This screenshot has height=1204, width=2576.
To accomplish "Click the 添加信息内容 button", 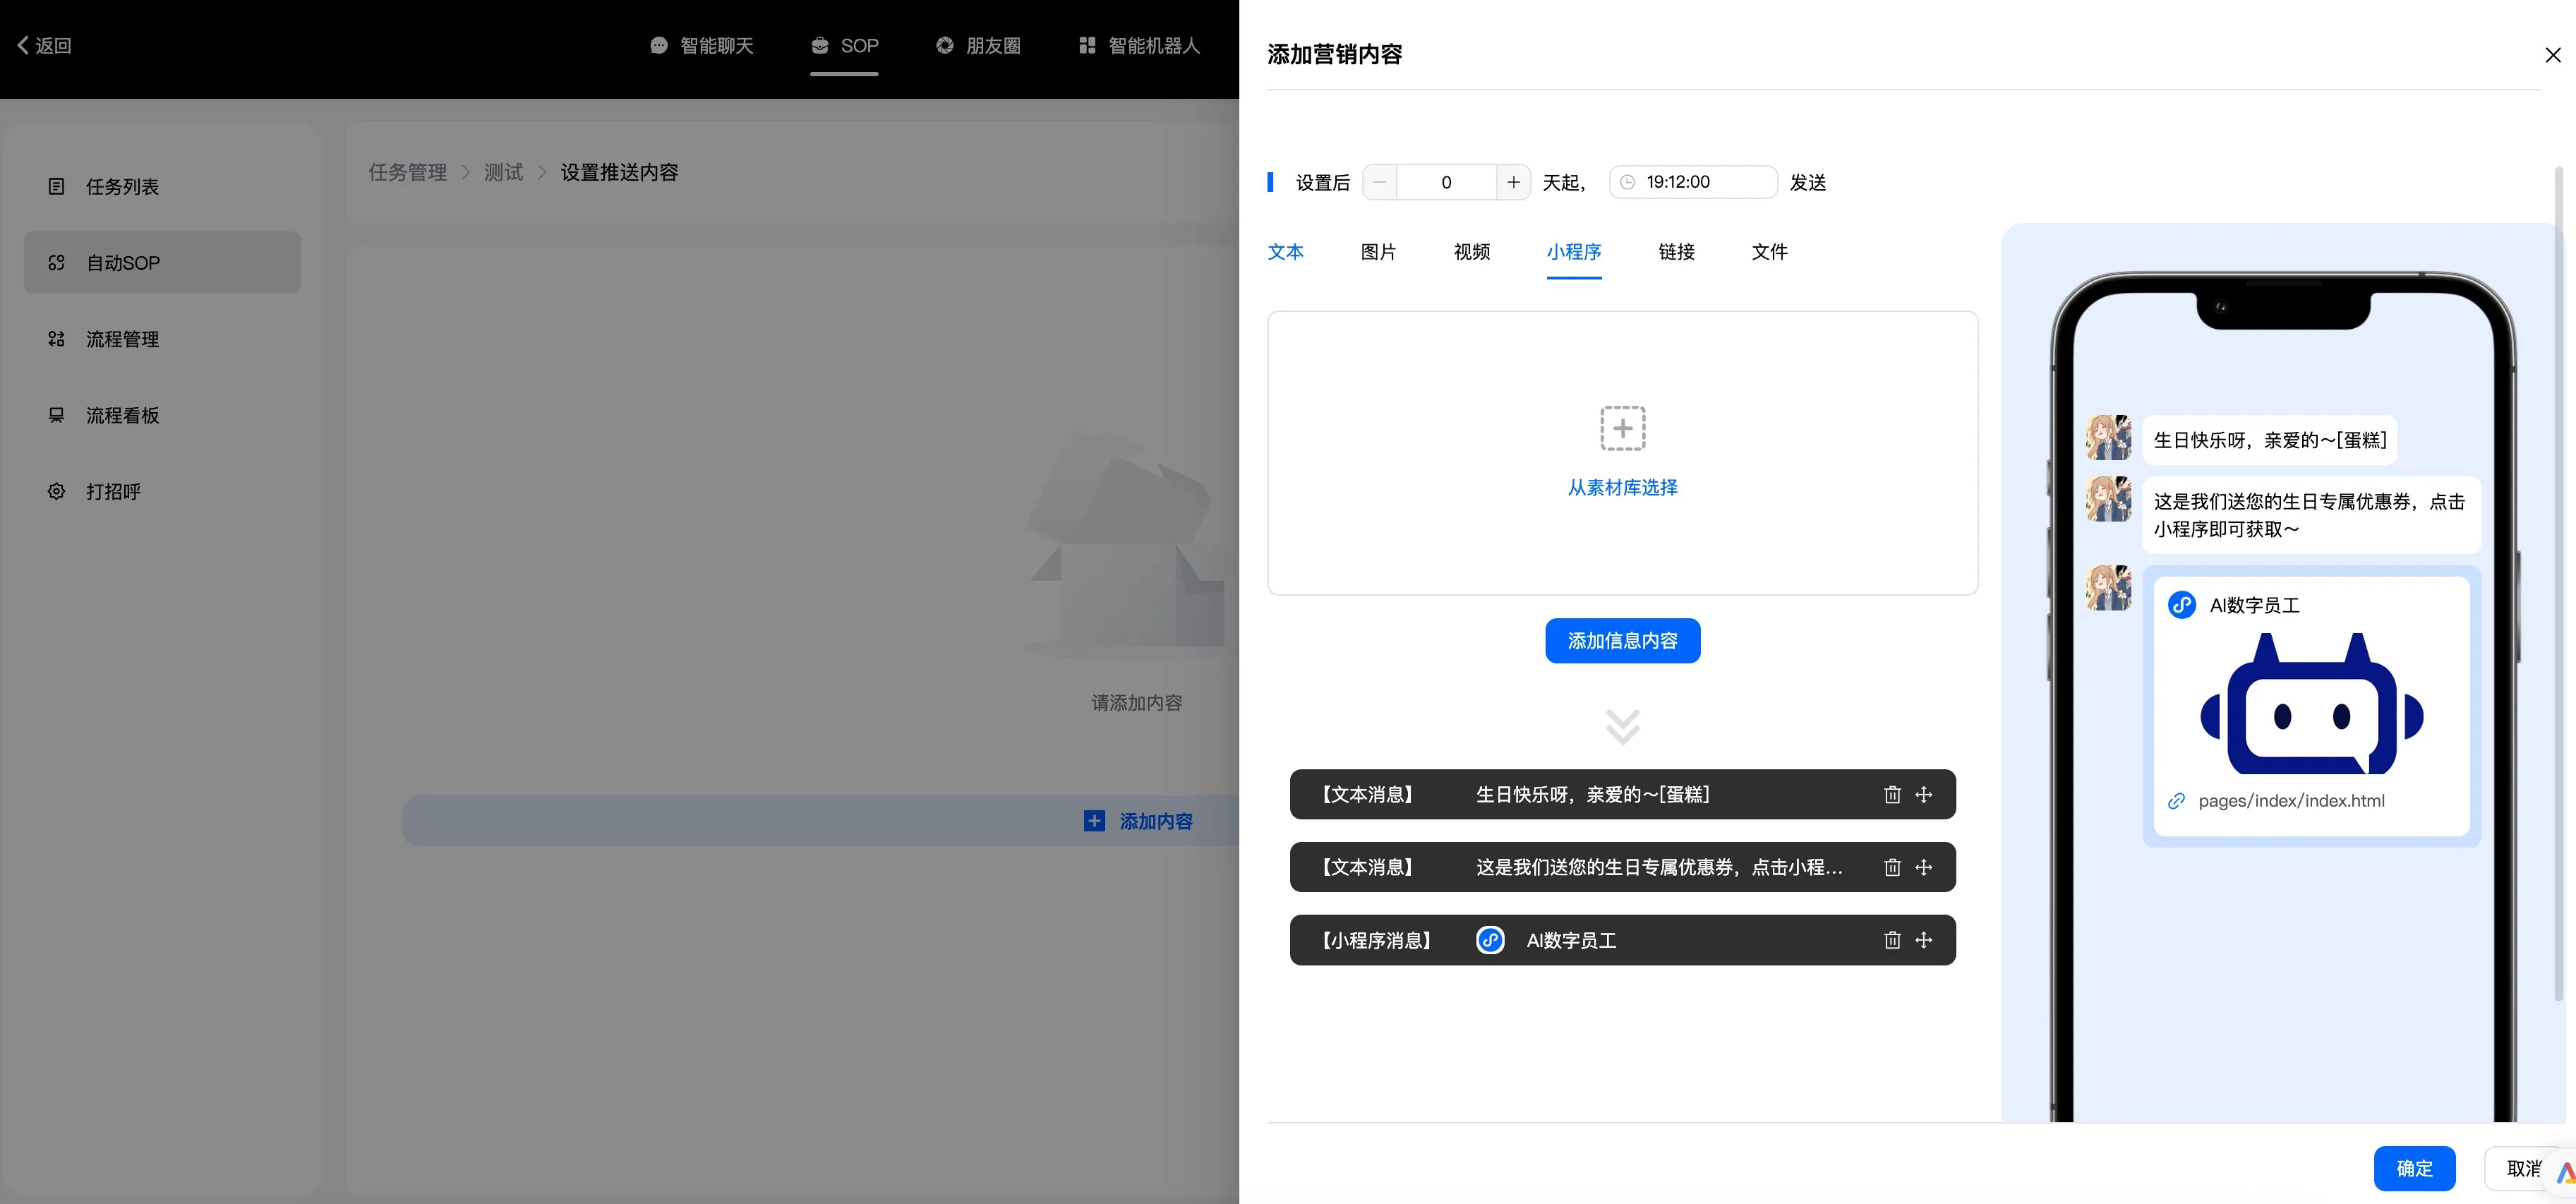I will (1622, 641).
